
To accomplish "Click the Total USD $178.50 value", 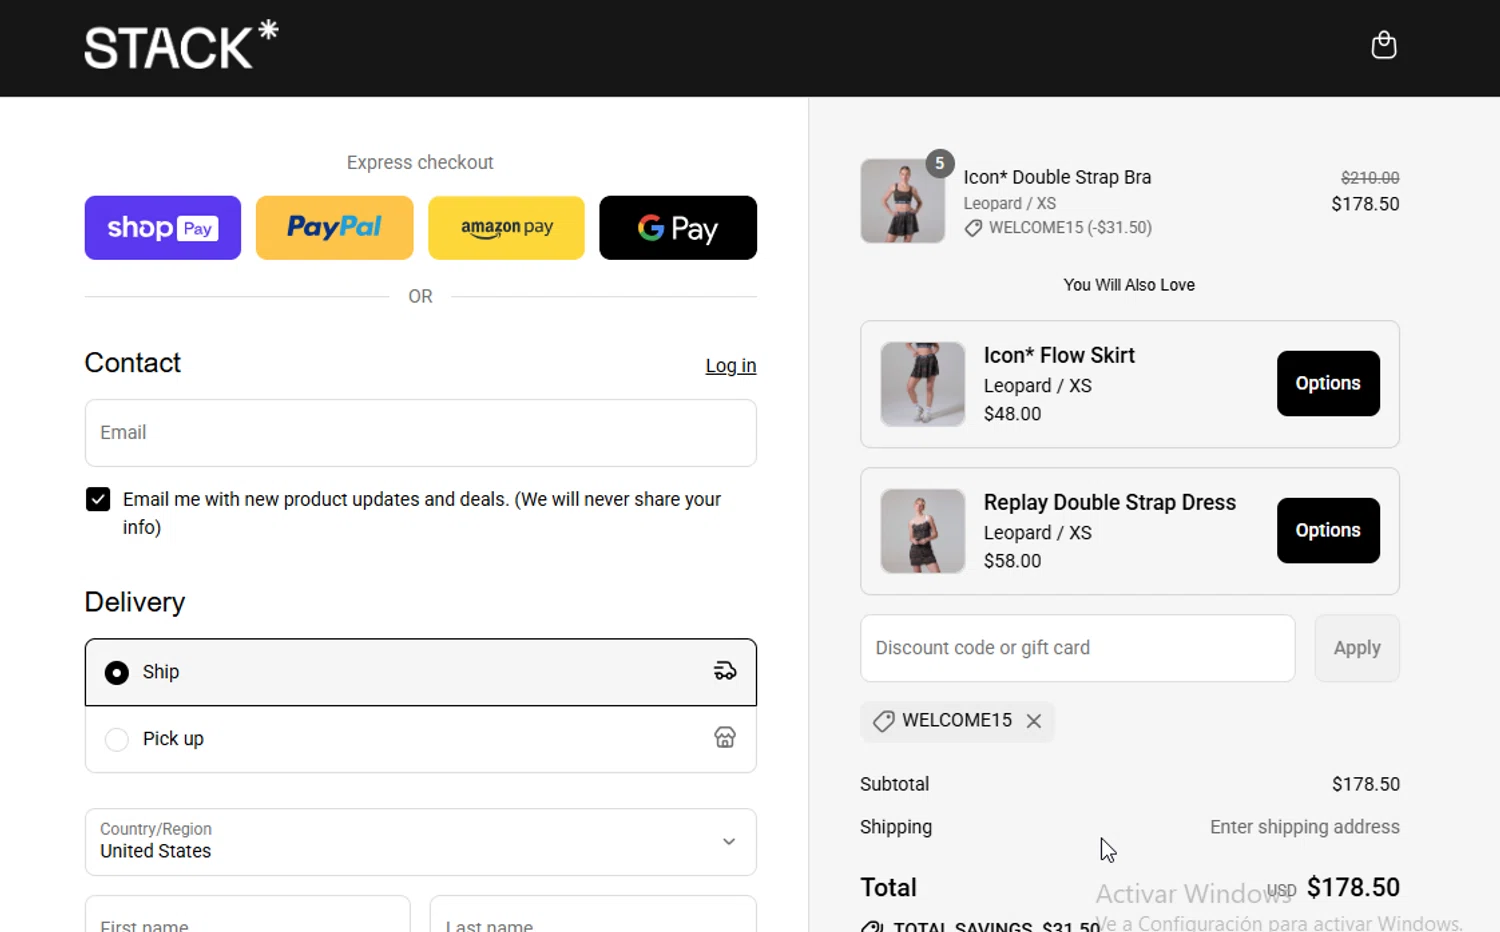I will point(1353,887).
